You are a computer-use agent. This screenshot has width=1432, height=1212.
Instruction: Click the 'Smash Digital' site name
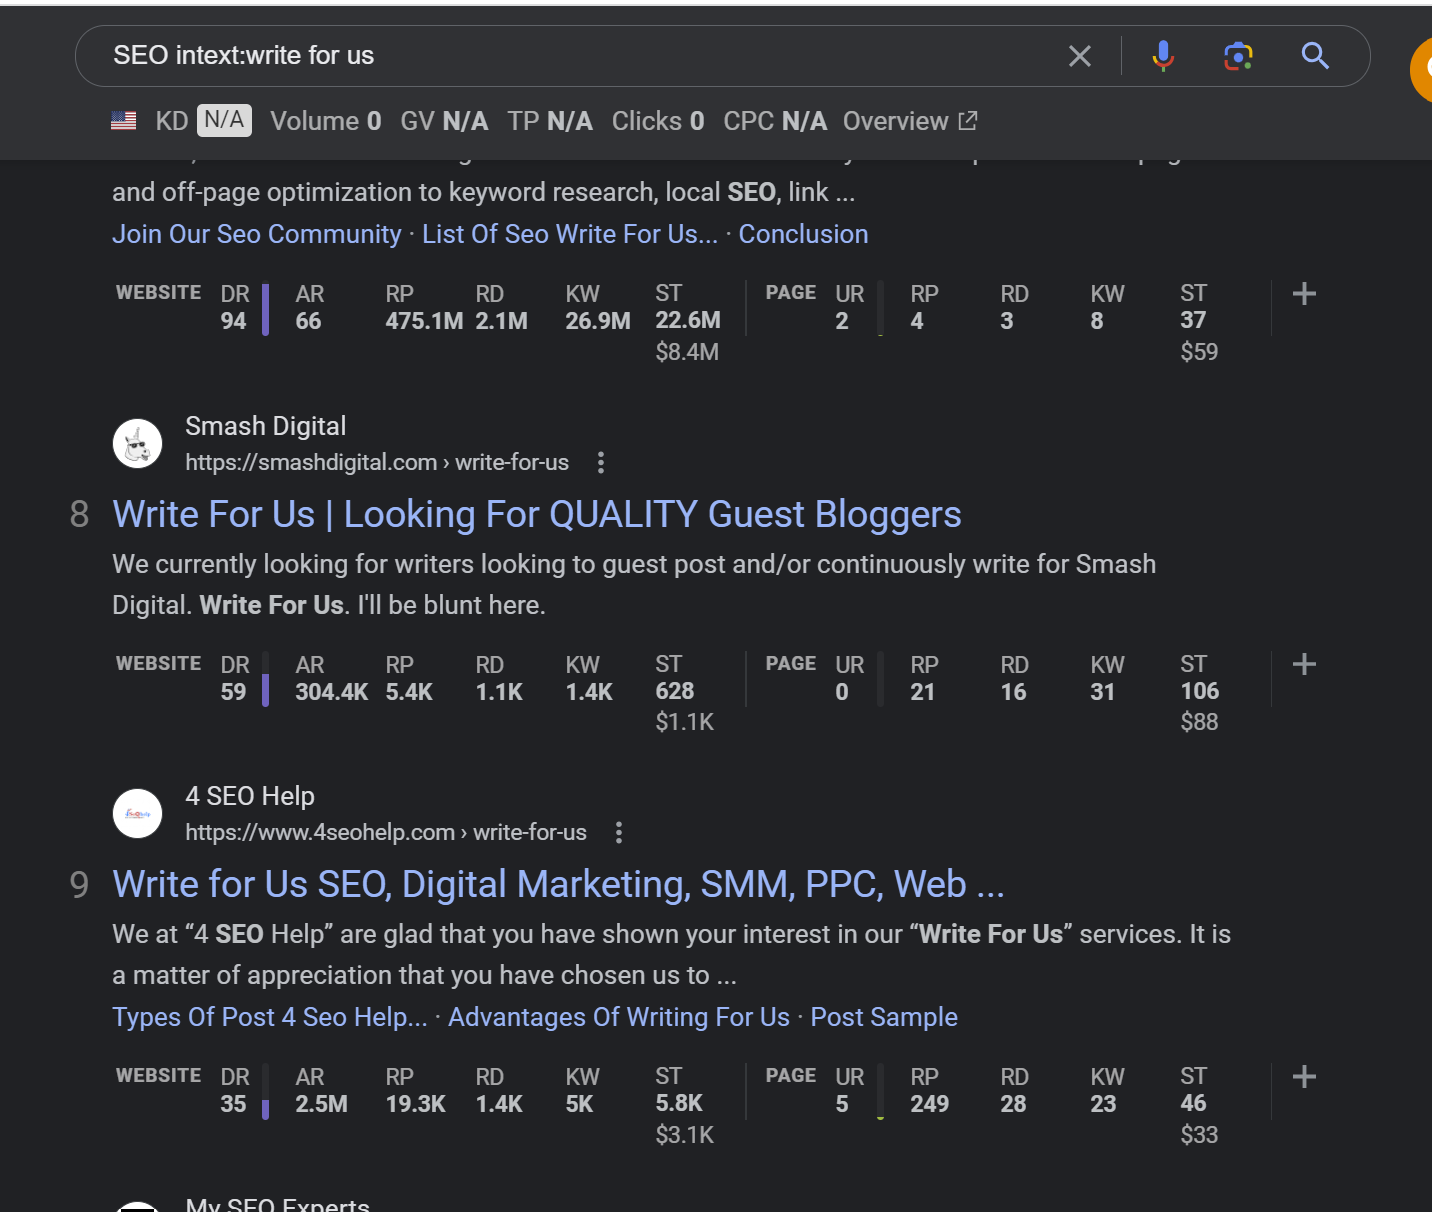point(266,426)
